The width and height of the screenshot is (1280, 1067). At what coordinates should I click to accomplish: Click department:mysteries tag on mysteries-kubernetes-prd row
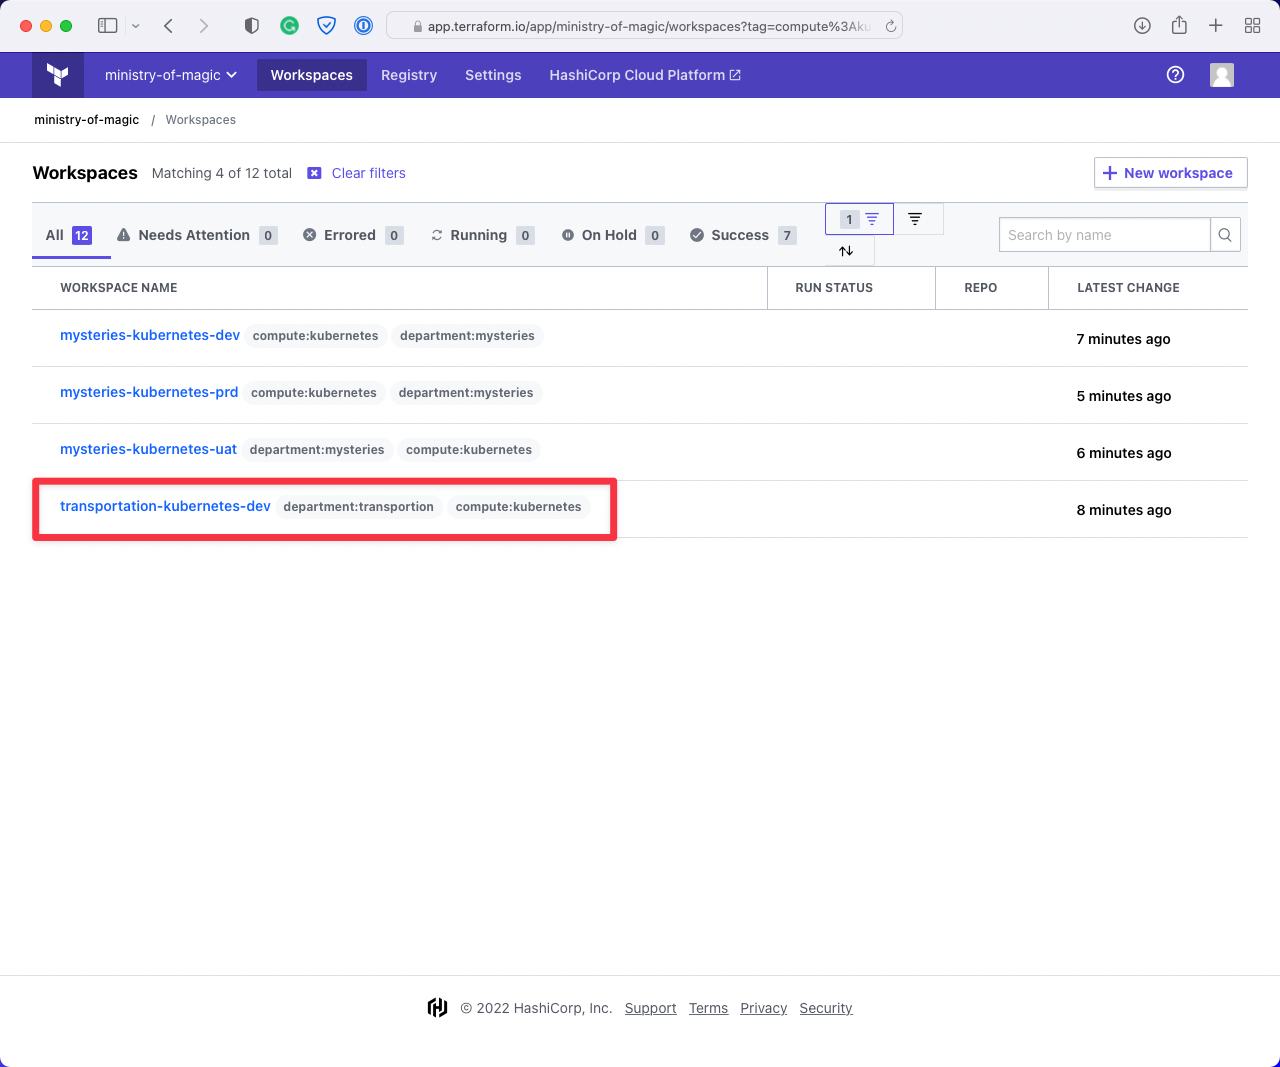(x=466, y=393)
